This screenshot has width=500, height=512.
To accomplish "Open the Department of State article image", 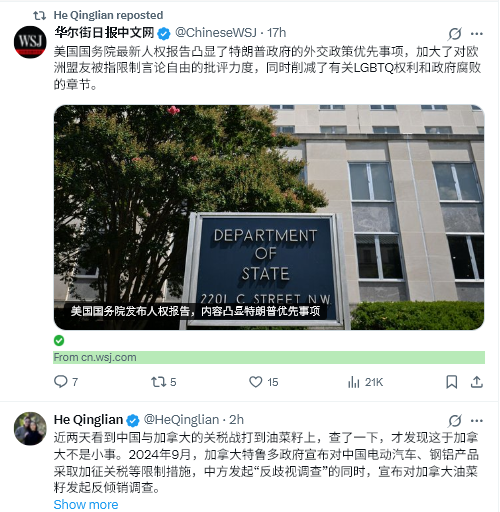I will (x=269, y=217).
